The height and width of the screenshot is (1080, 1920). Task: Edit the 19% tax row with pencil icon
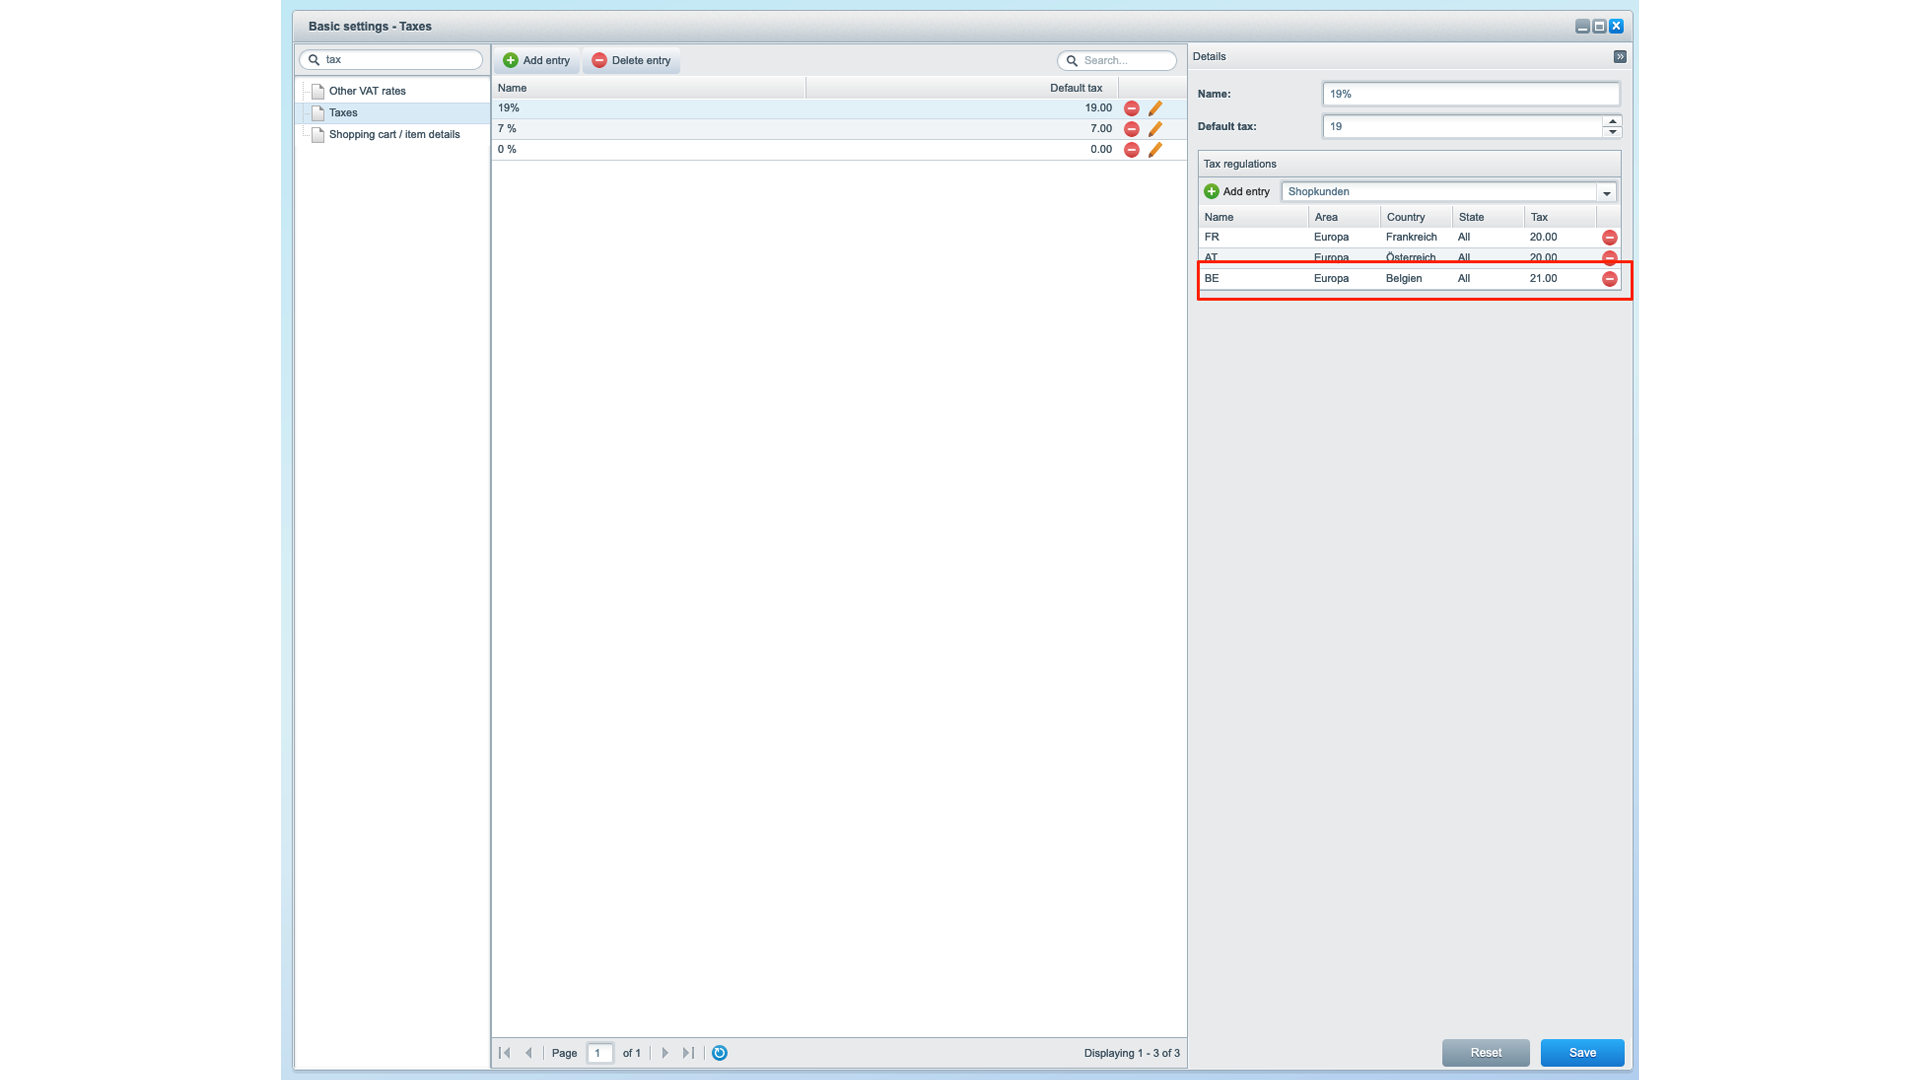click(1155, 108)
